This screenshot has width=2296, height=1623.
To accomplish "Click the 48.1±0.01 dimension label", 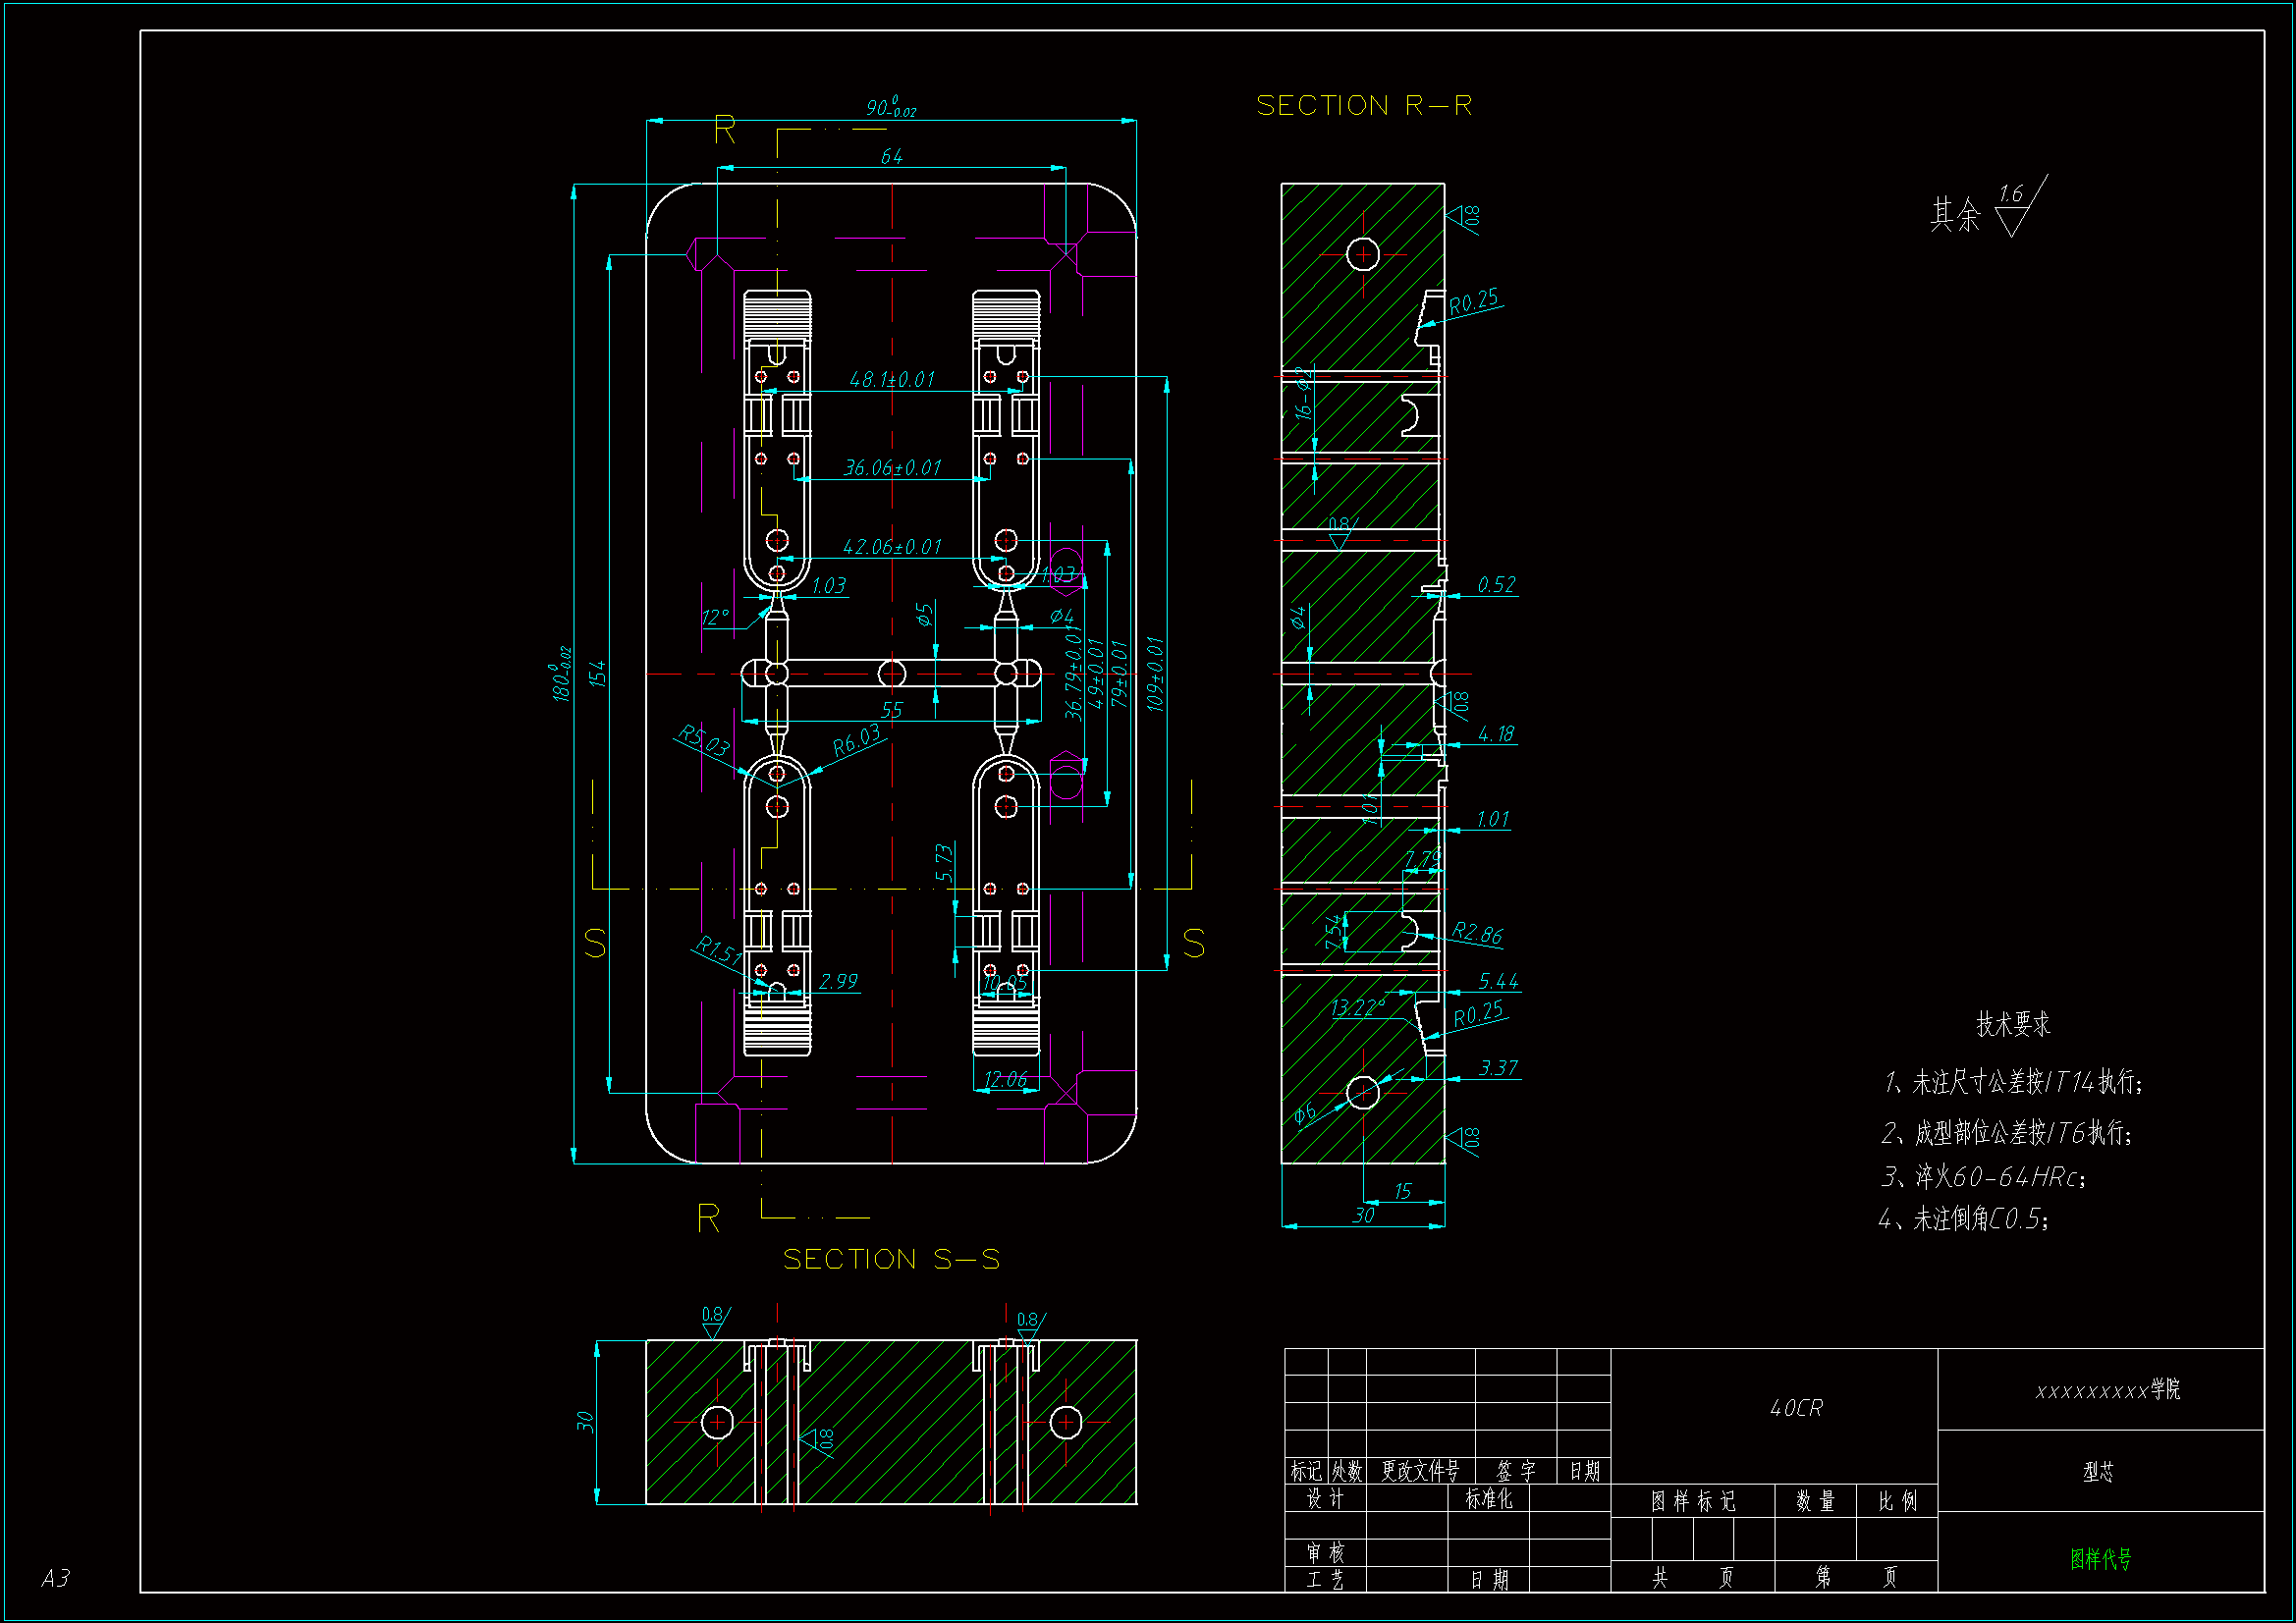I will tap(892, 380).
